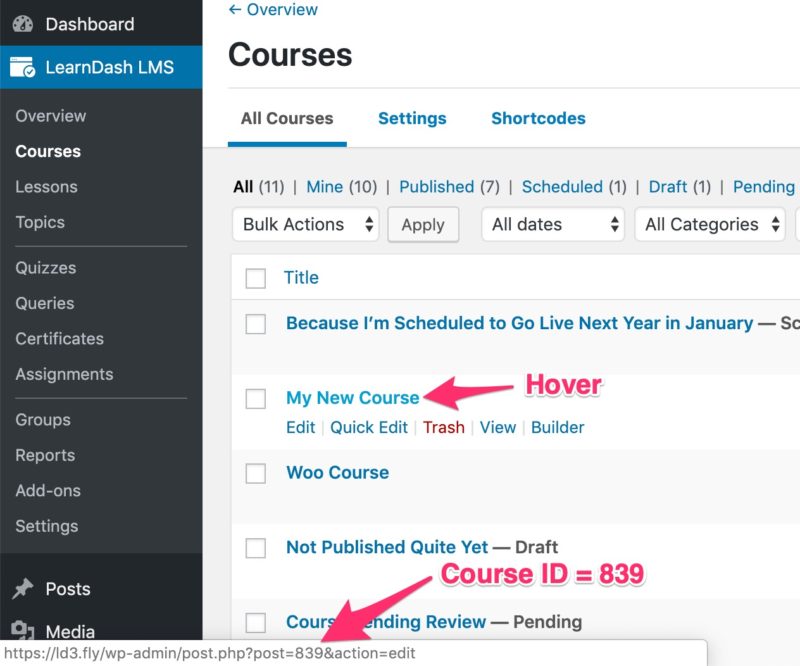Filter courses by Published status

[x=436, y=186]
